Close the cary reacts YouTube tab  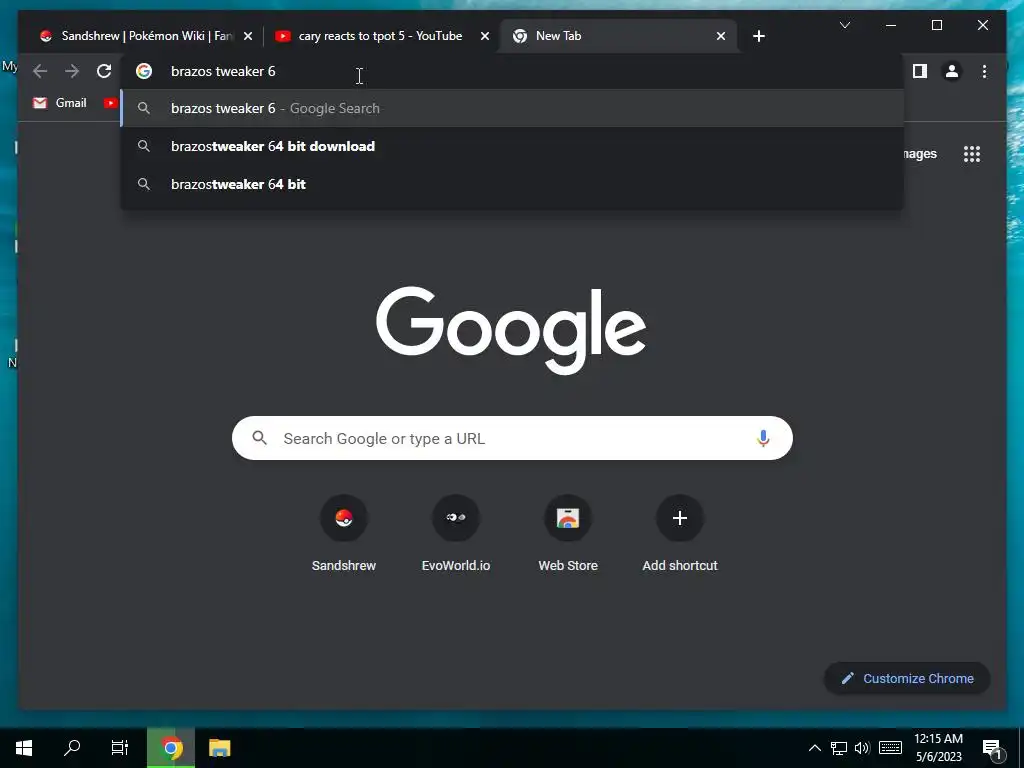point(485,37)
